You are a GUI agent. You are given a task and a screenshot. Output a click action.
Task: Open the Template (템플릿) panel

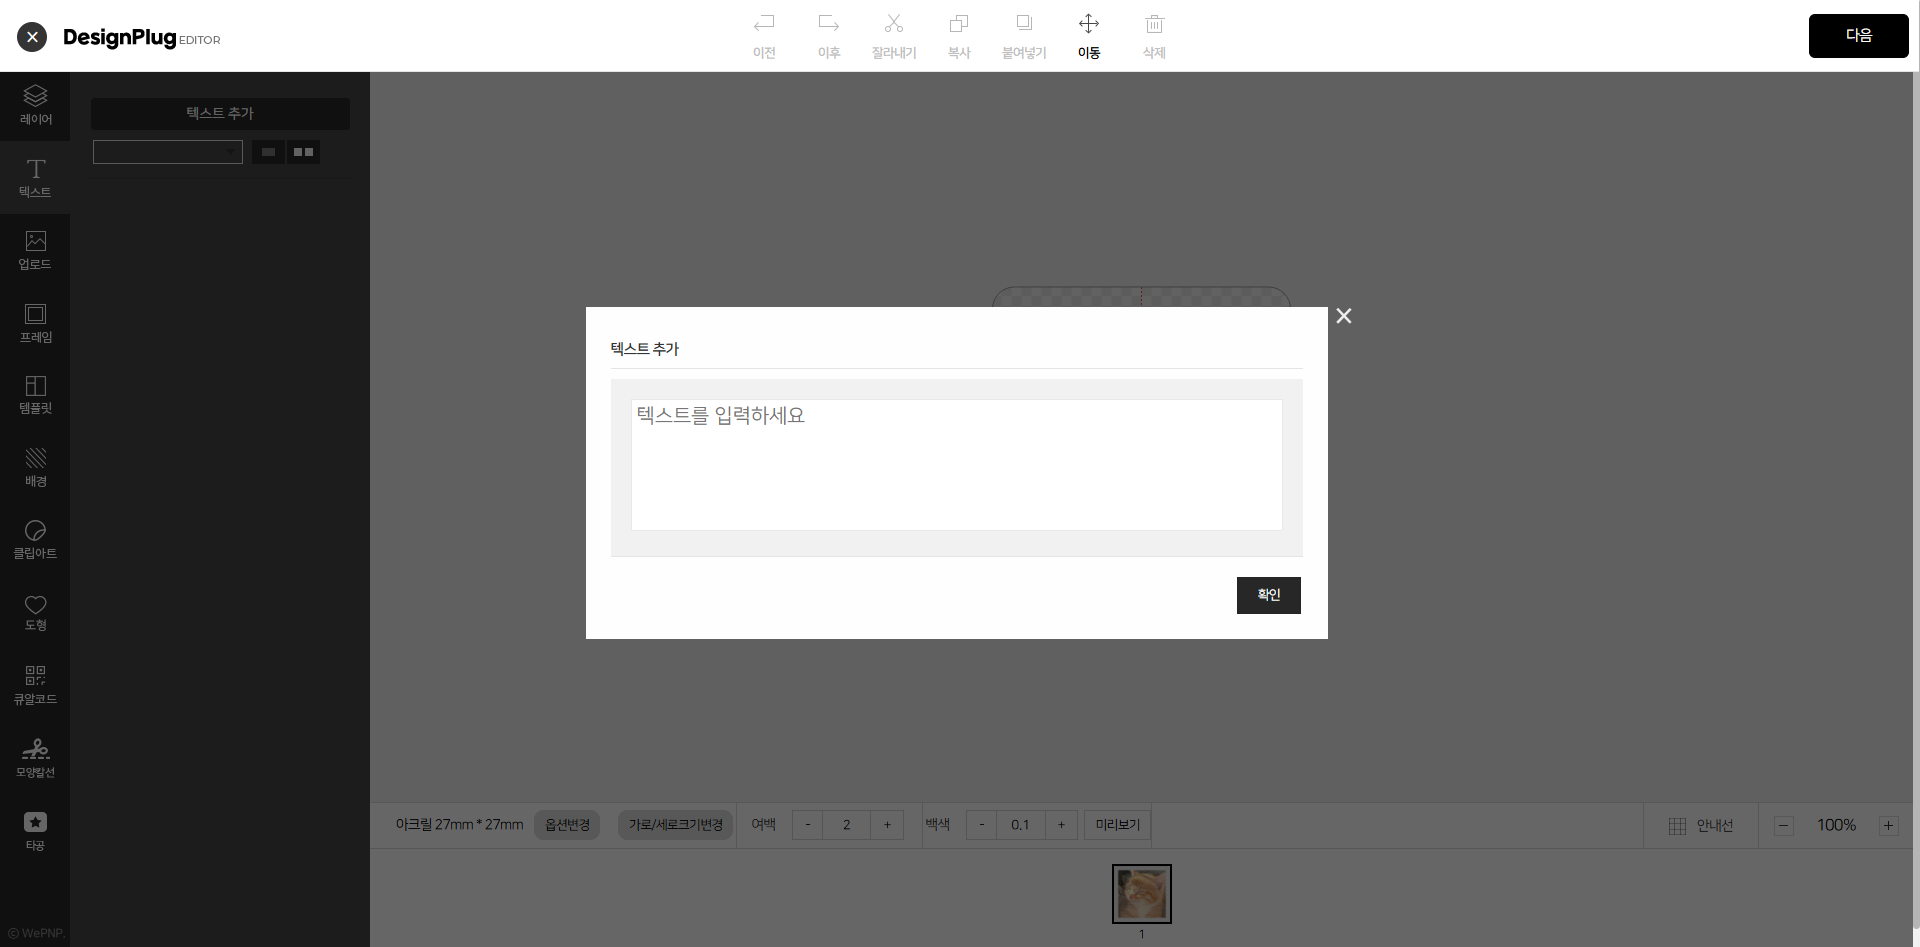pos(35,395)
